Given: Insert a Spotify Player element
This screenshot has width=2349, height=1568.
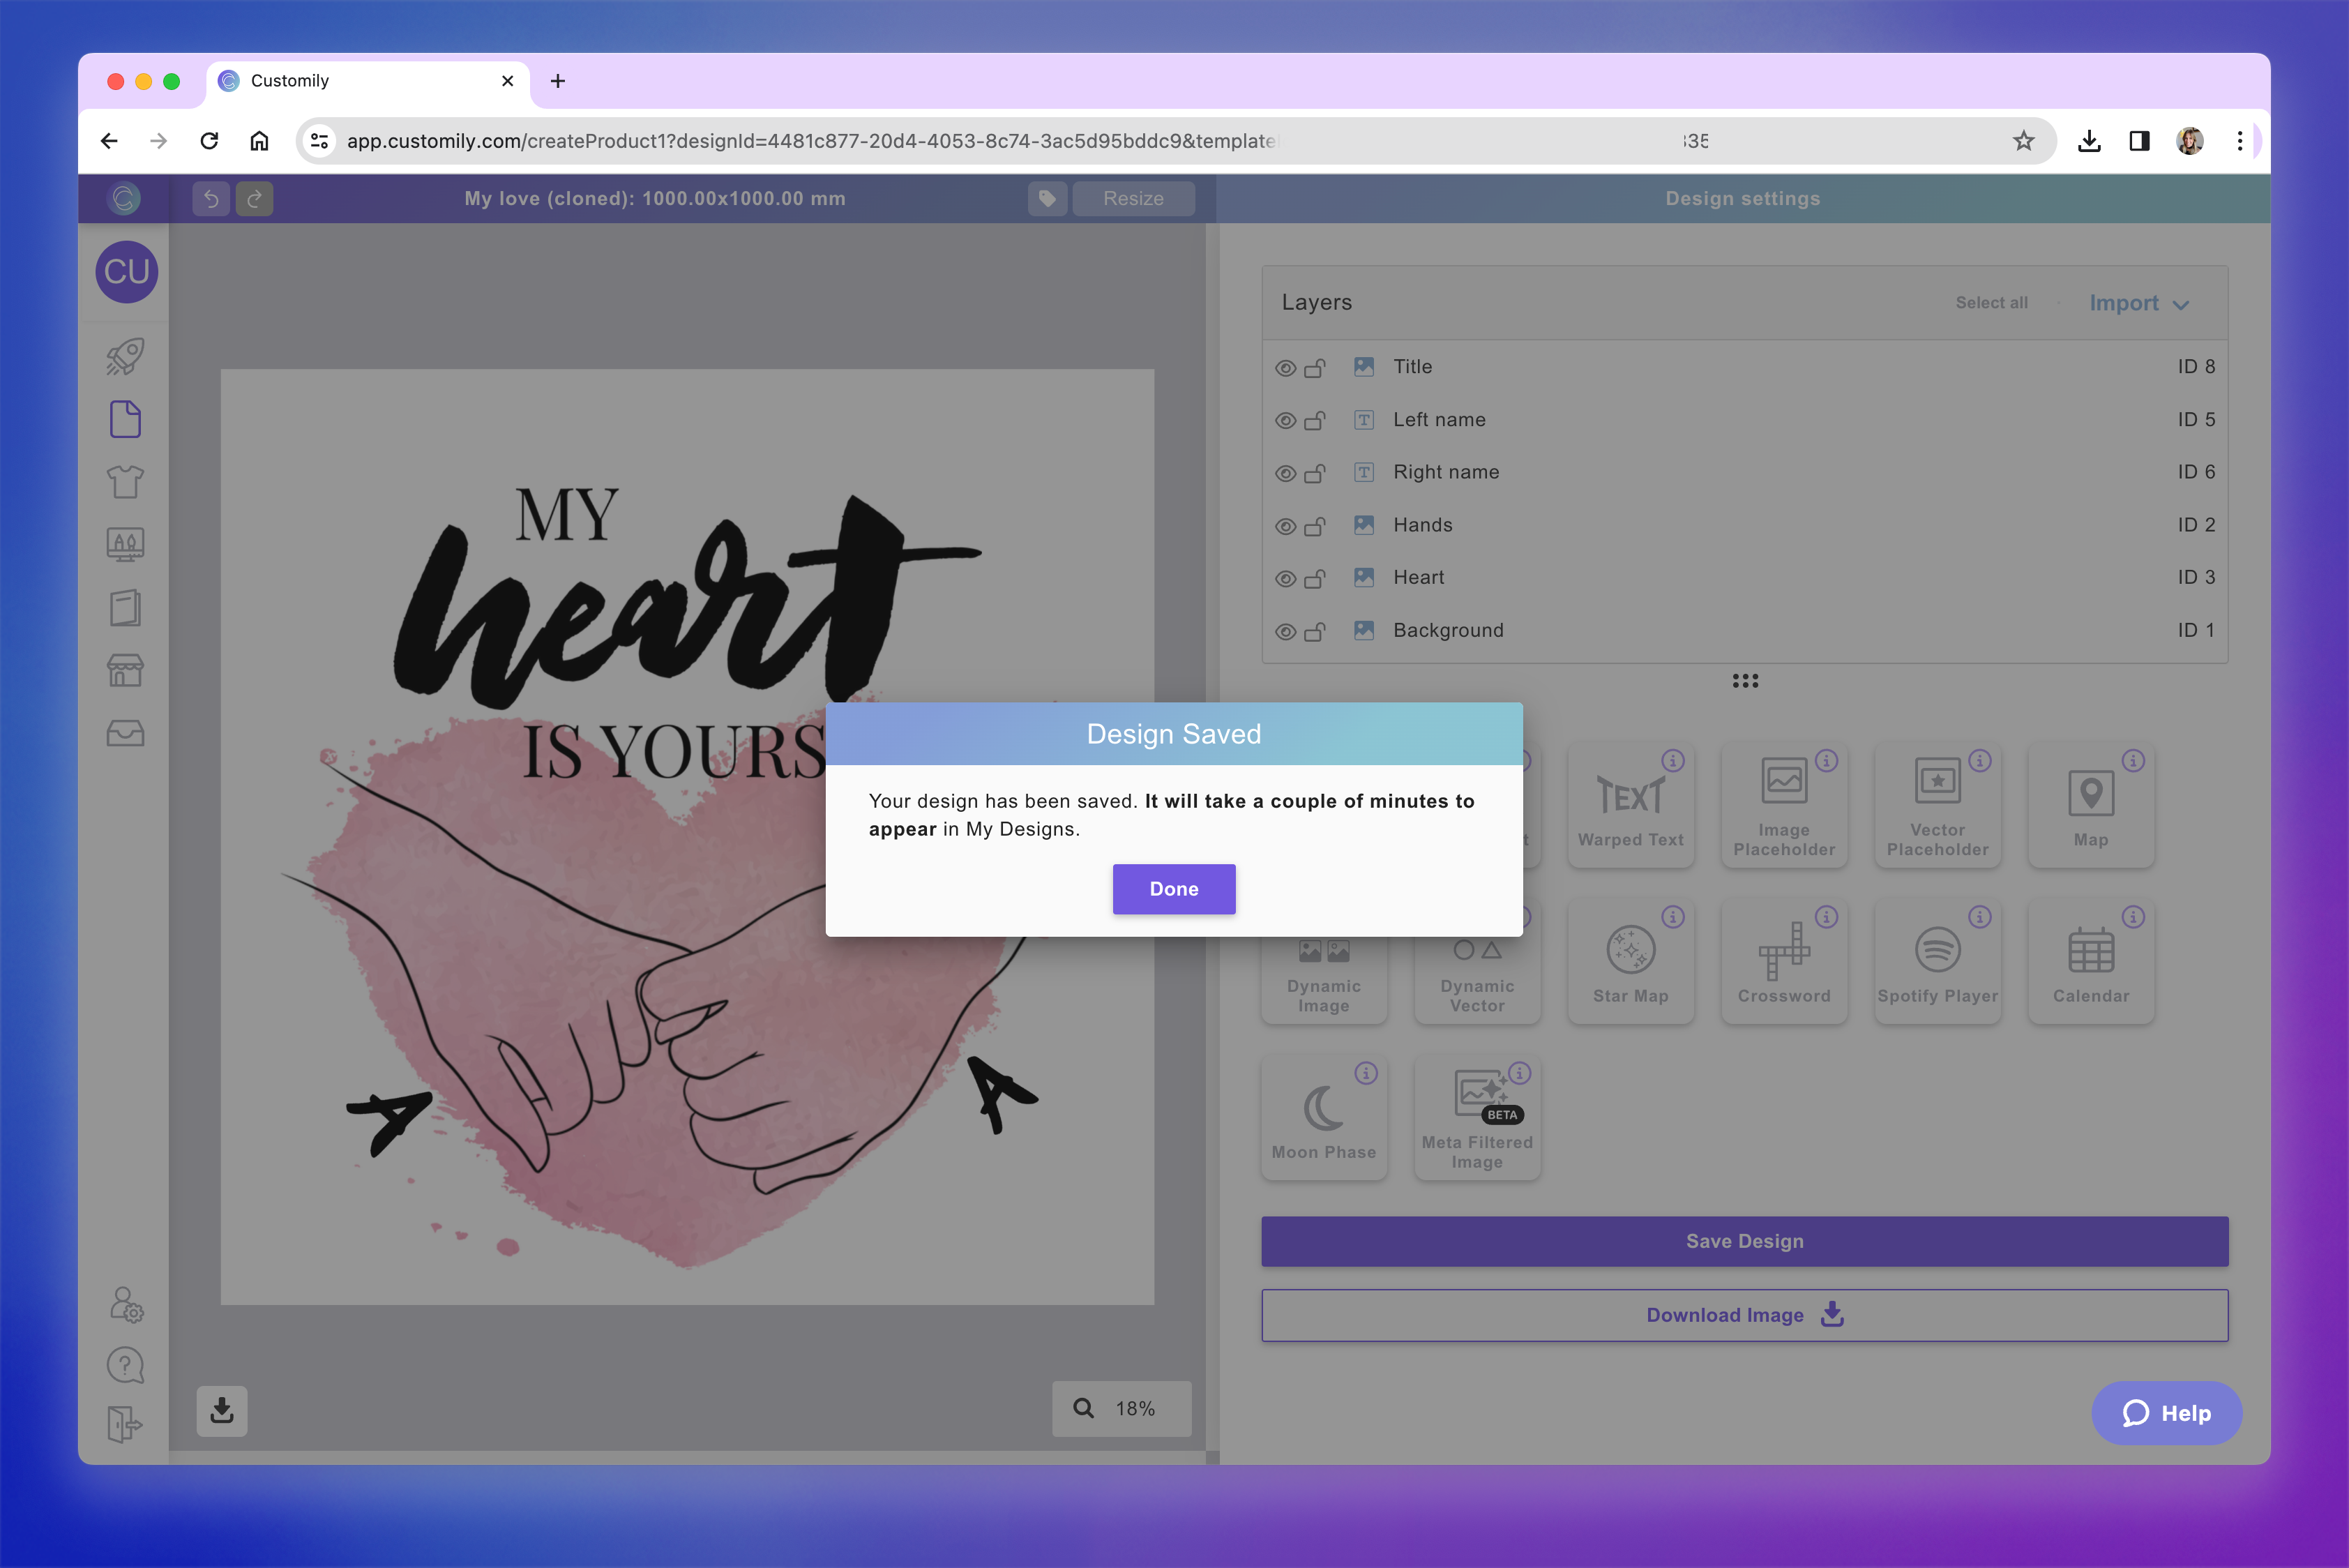Looking at the screenshot, I should tap(1938, 961).
